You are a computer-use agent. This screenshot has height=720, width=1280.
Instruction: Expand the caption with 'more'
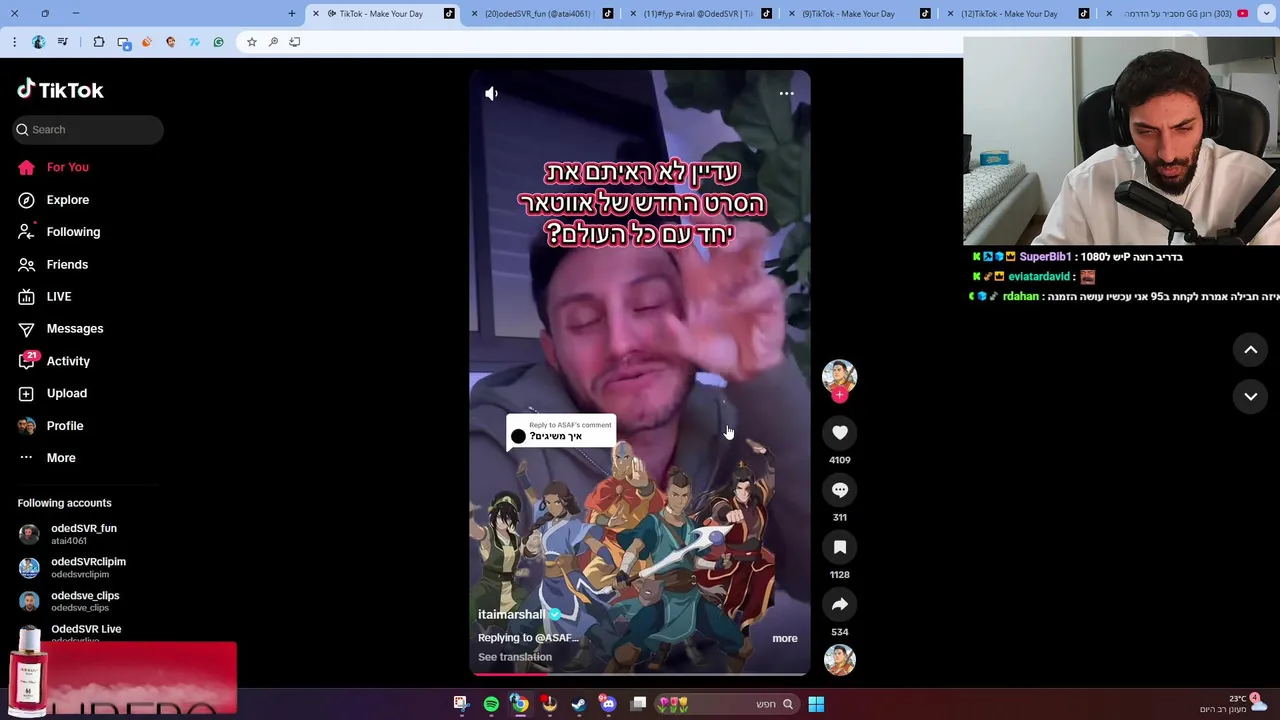[785, 638]
